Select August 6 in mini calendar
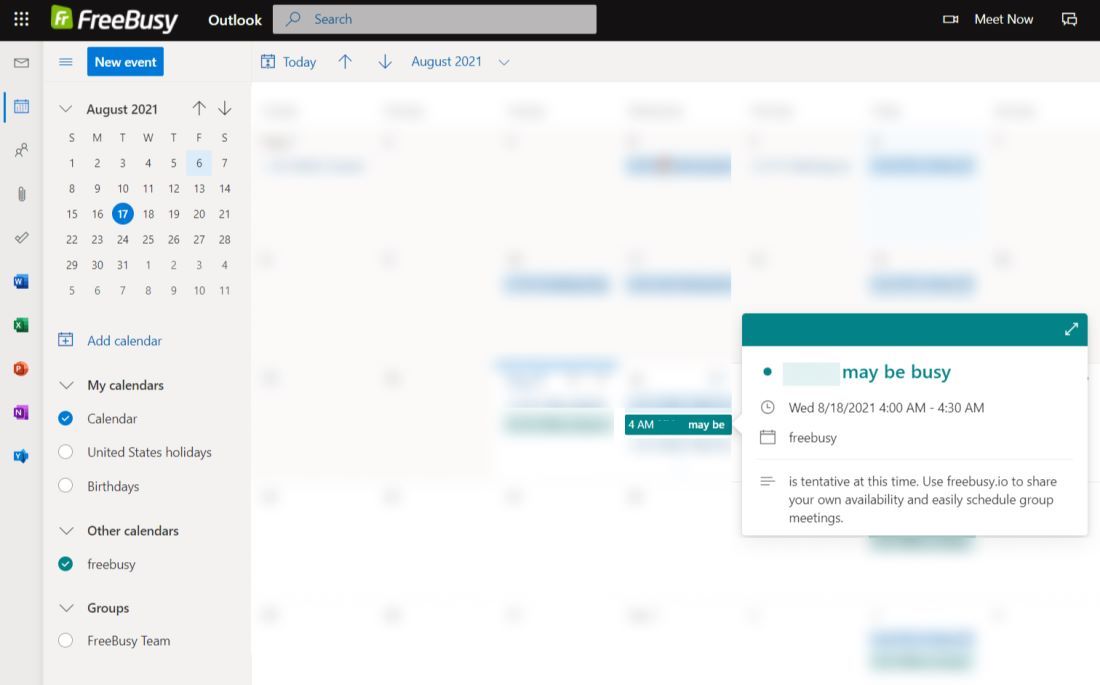The height and width of the screenshot is (685, 1100). (199, 163)
